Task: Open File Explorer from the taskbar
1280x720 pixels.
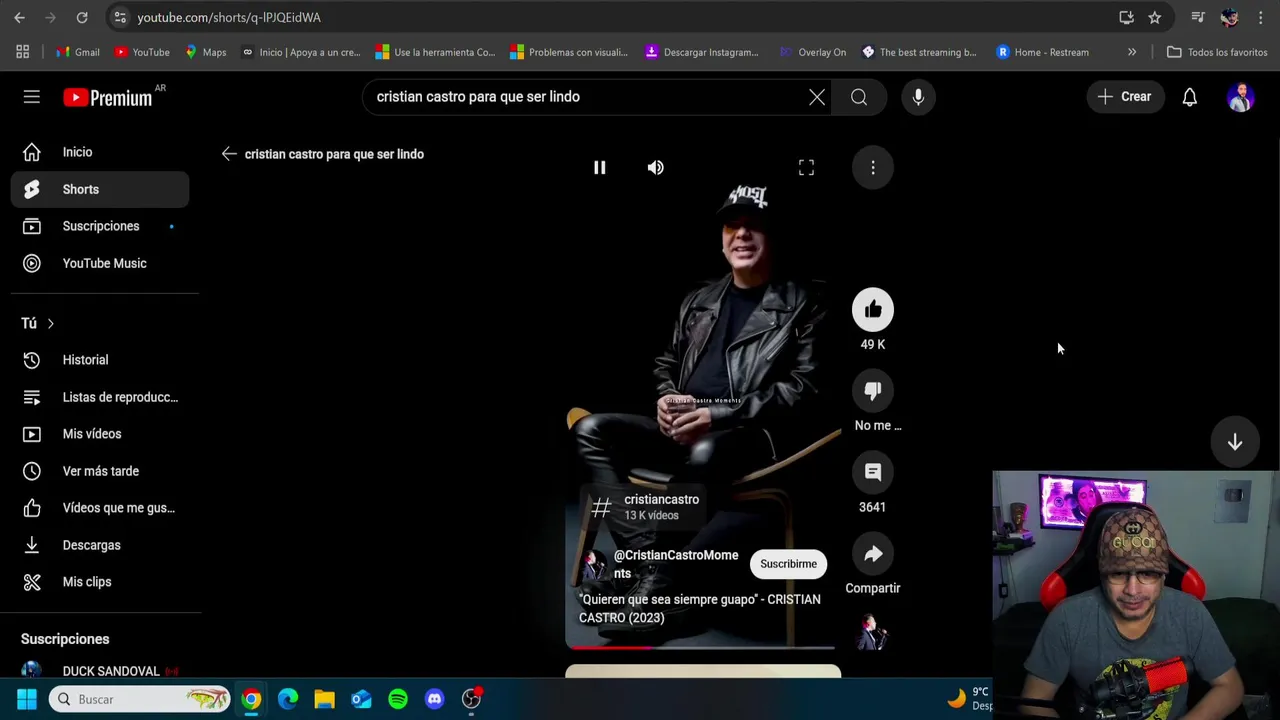Action: pos(324,699)
